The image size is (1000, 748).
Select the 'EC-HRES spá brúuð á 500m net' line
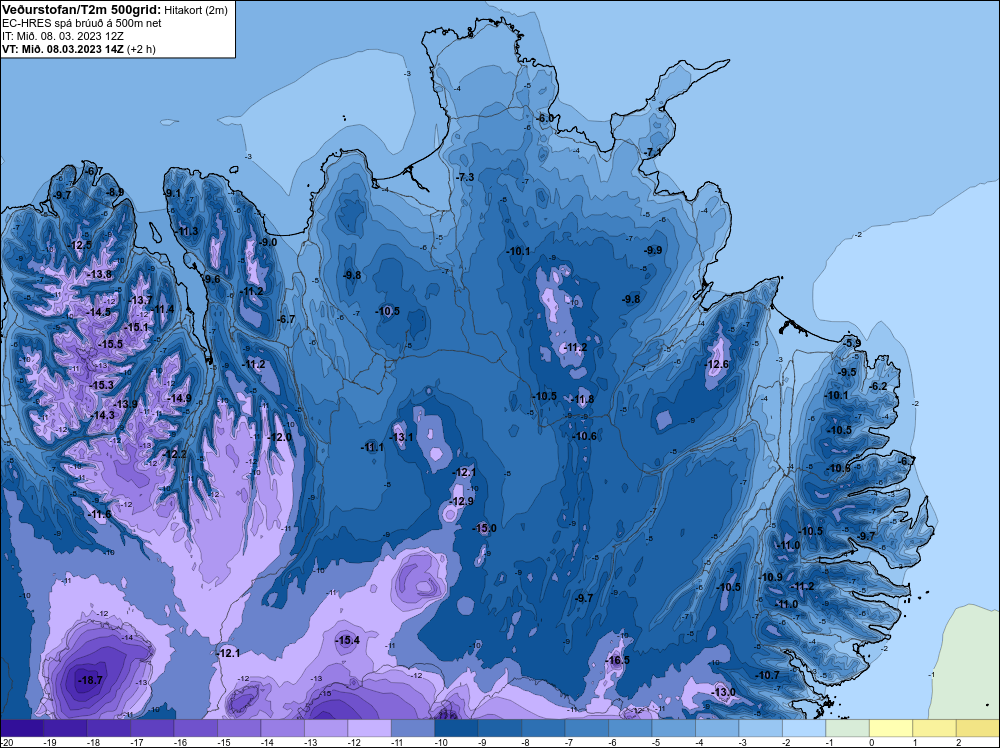point(82,23)
